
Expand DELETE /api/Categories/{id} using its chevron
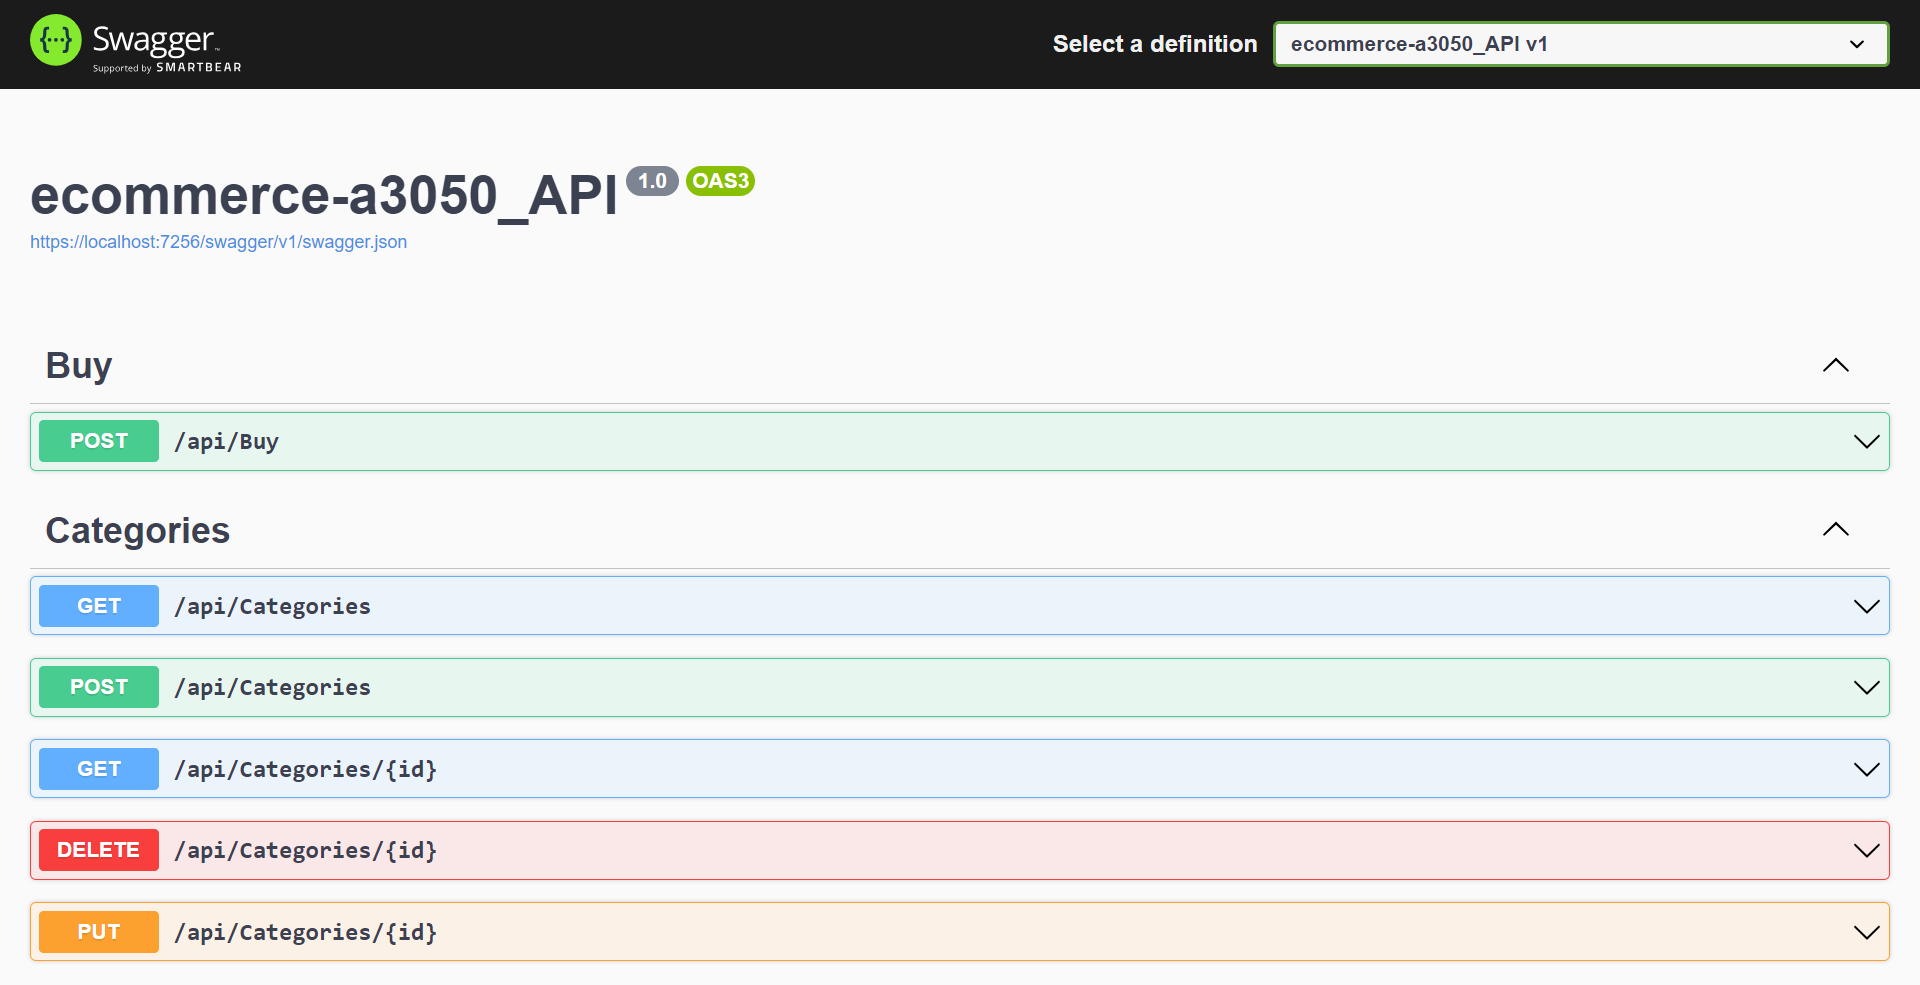(1866, 851)
